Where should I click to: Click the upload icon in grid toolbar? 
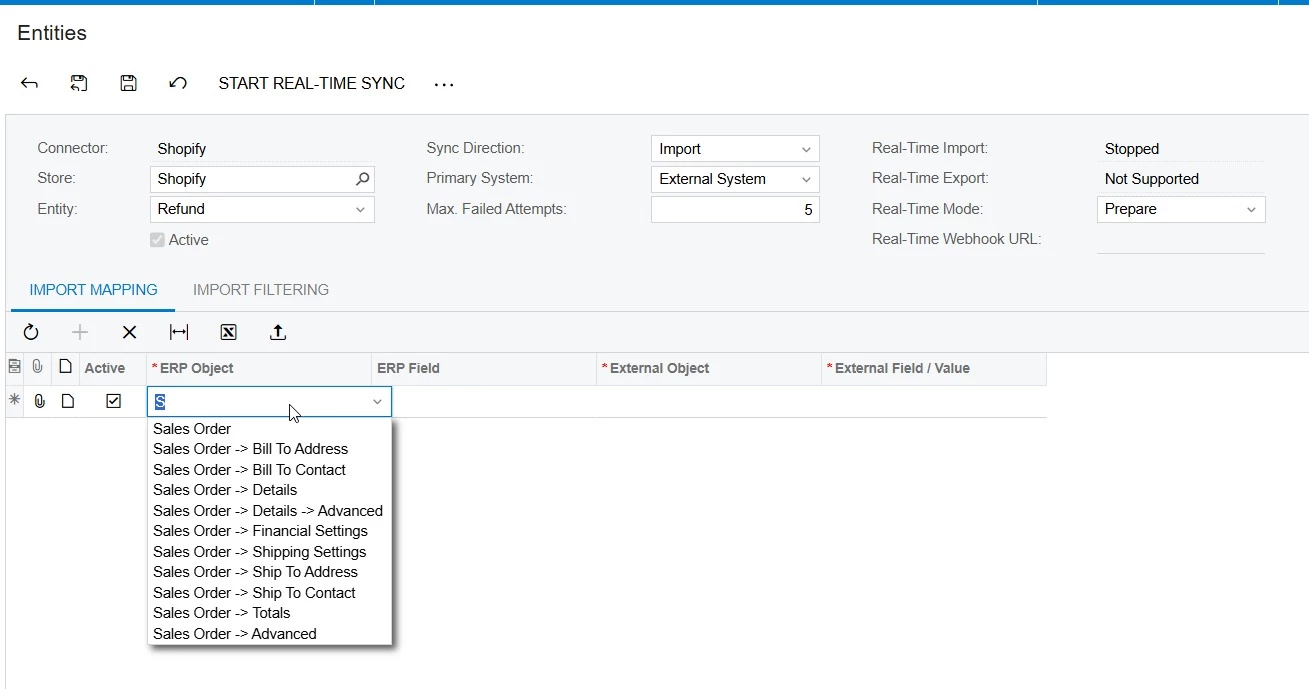tap(278, 332)
